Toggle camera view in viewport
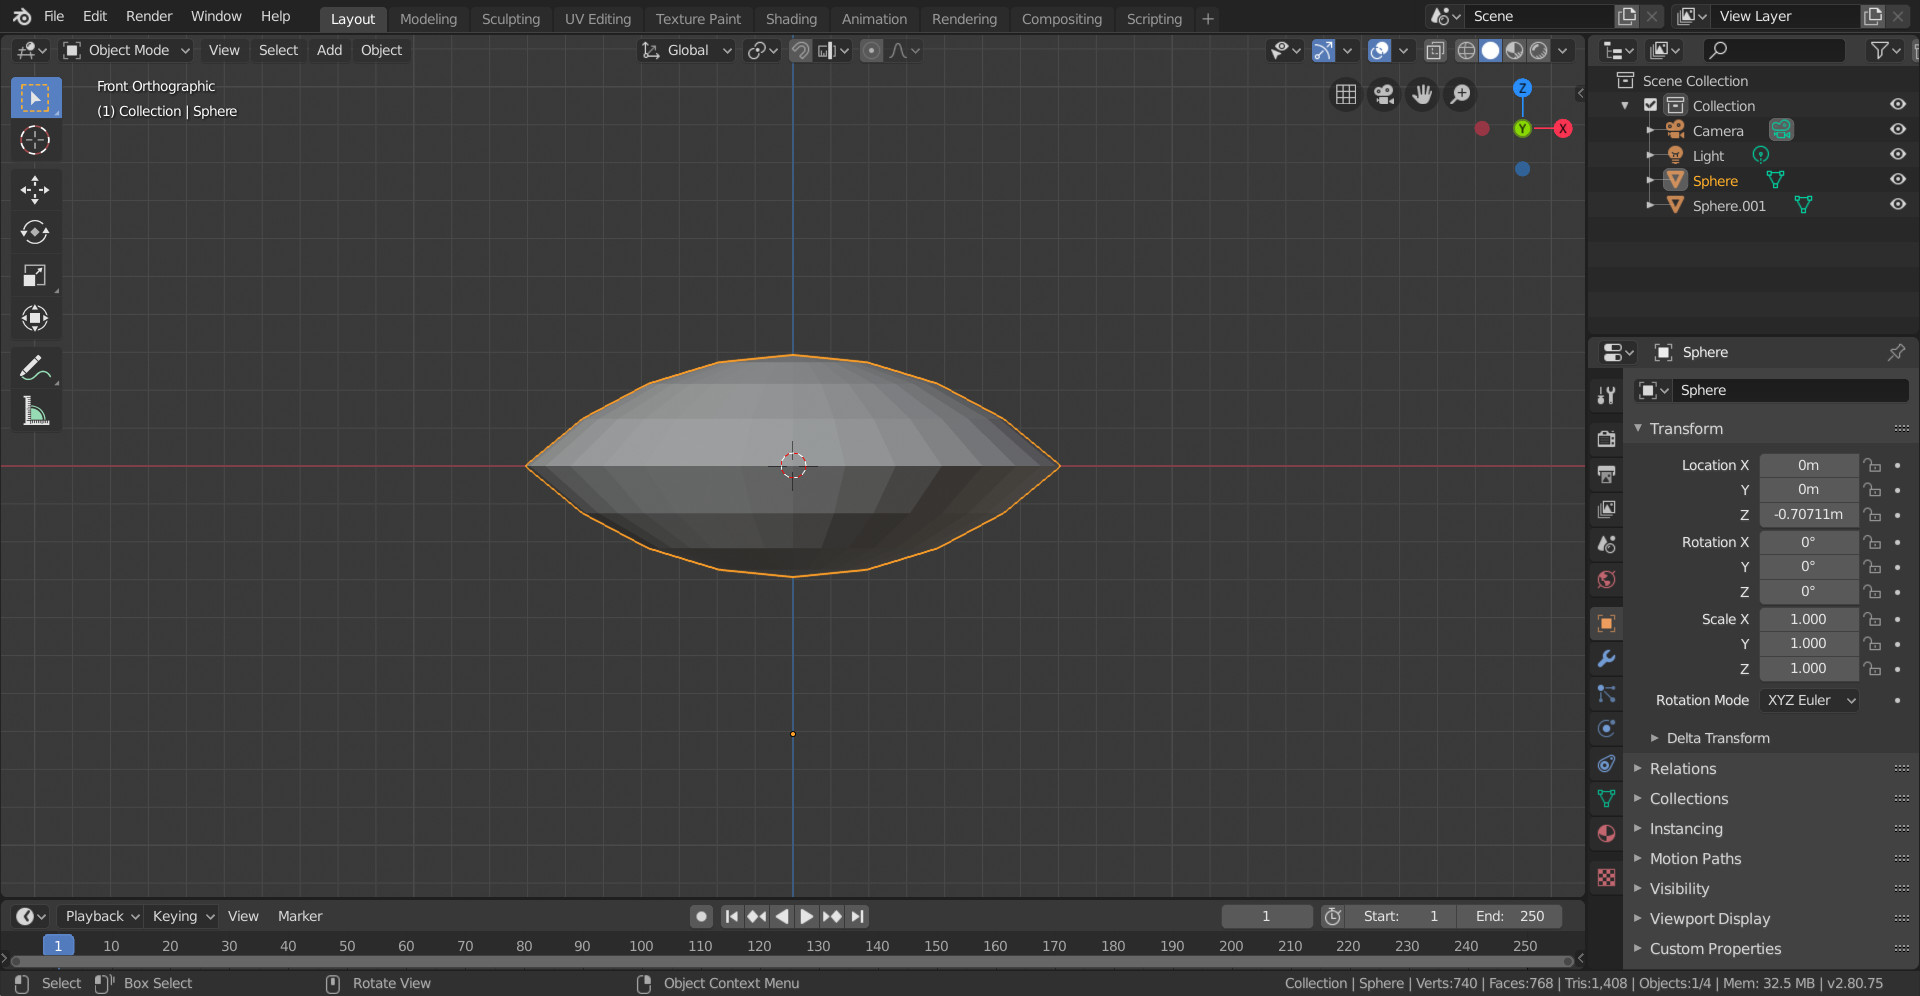Screen dimensions: 1920x996 [1384, 94]
